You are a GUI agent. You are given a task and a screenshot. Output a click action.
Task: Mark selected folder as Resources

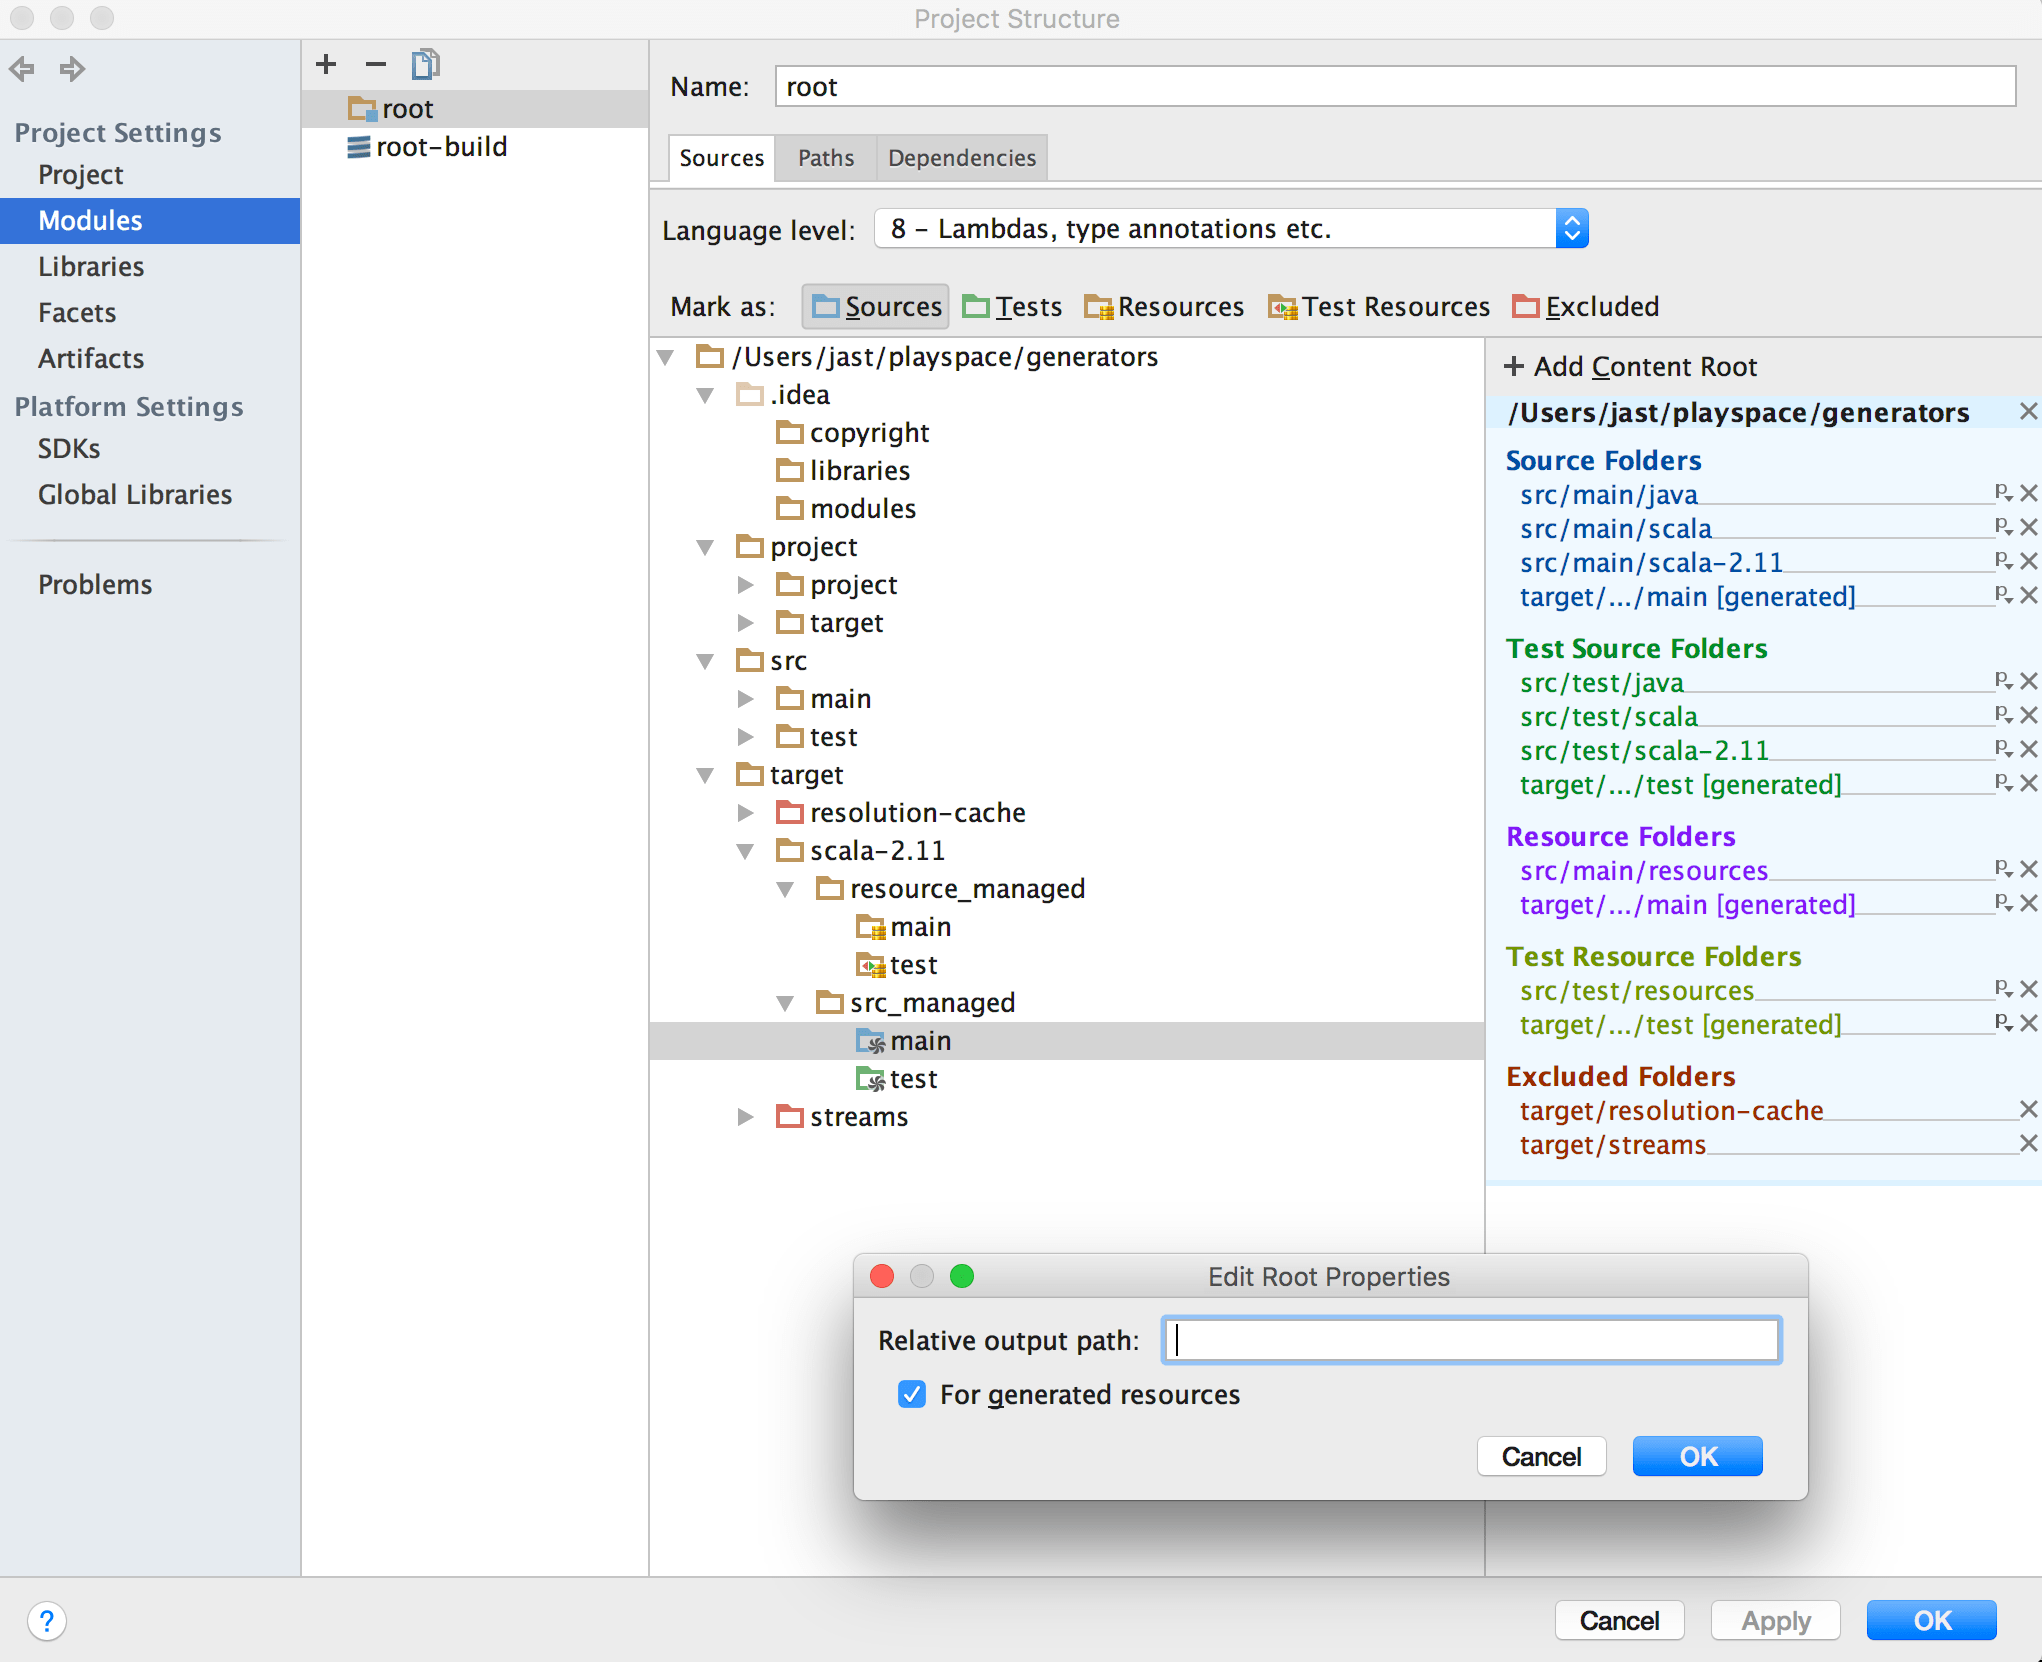(1163, 306)
